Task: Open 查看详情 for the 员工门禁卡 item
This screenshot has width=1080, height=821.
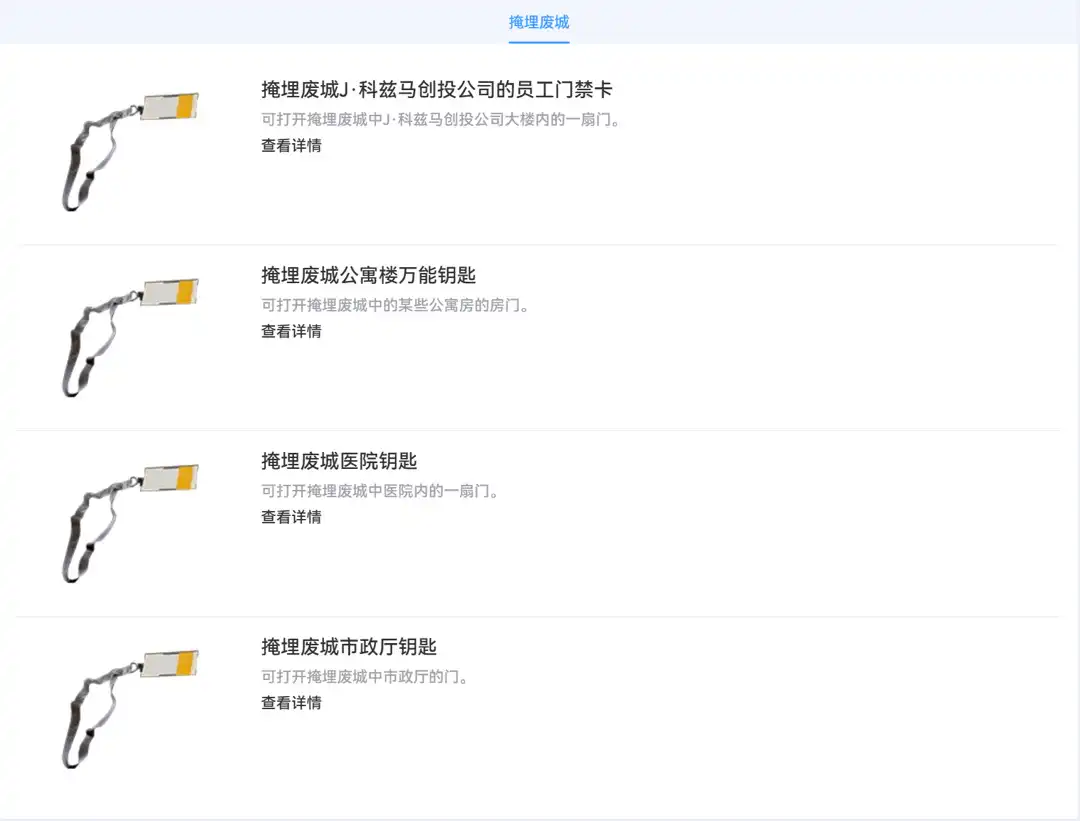Action: coord(291,146)
